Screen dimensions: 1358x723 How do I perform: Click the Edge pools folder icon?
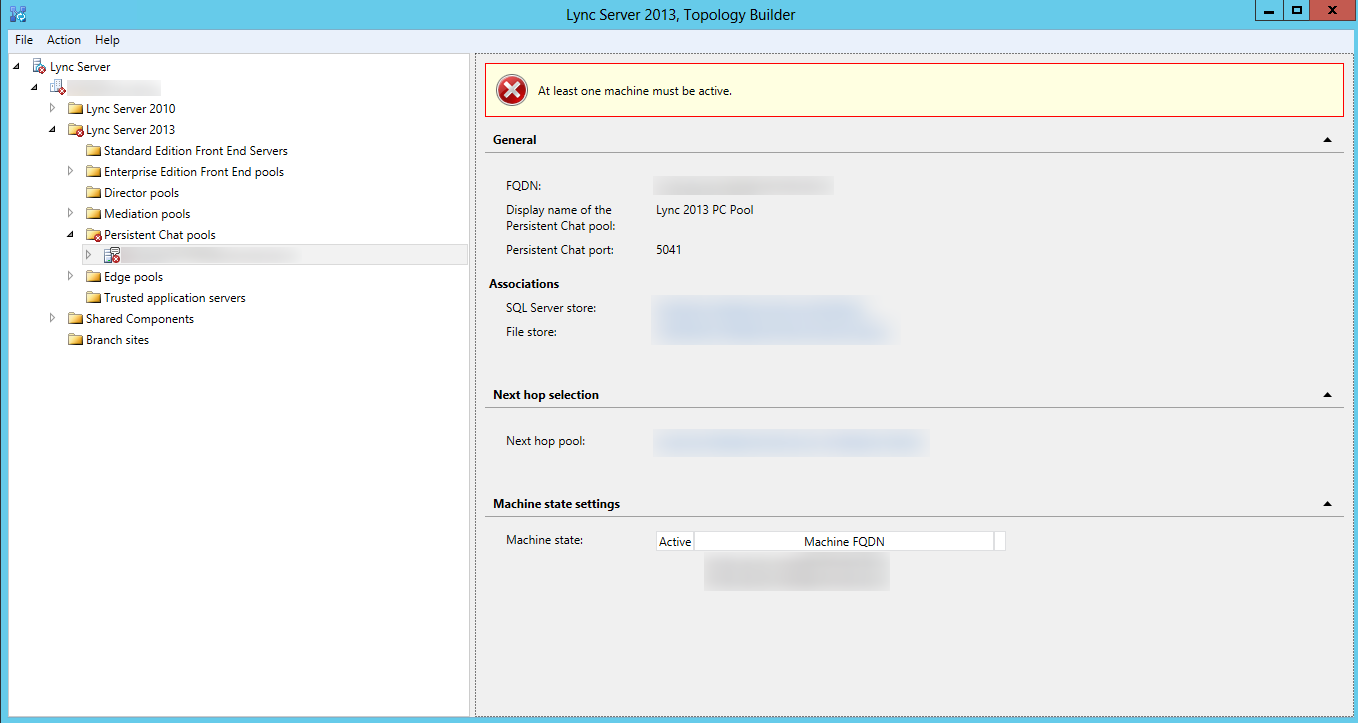pos(93,277)
